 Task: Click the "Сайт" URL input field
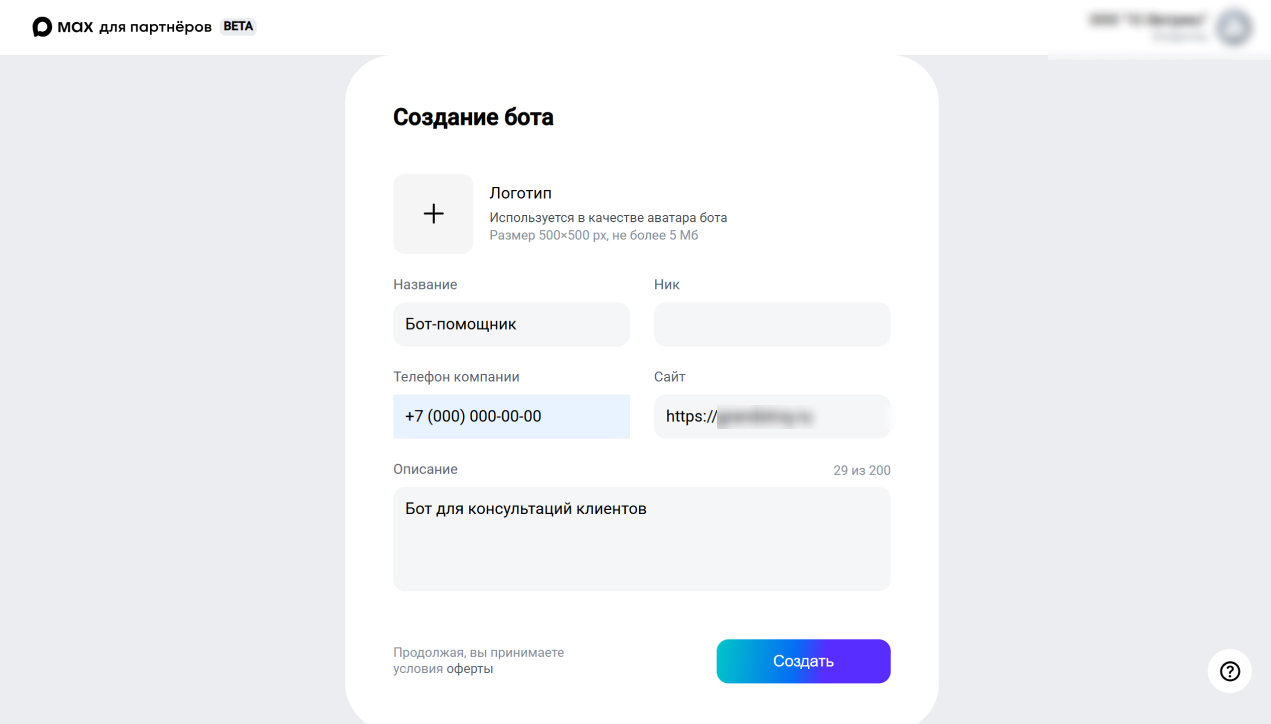[x=772, y=416]
